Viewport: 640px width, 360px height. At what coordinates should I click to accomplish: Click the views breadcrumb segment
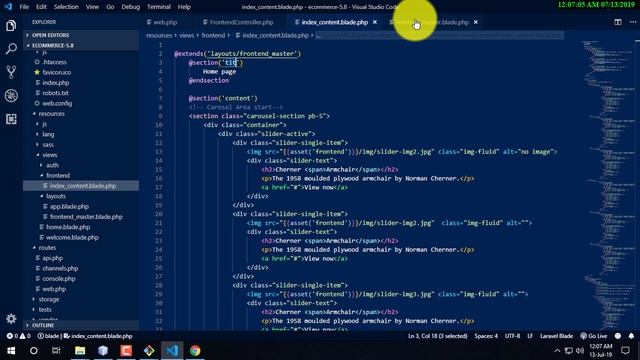click(187, 36)
